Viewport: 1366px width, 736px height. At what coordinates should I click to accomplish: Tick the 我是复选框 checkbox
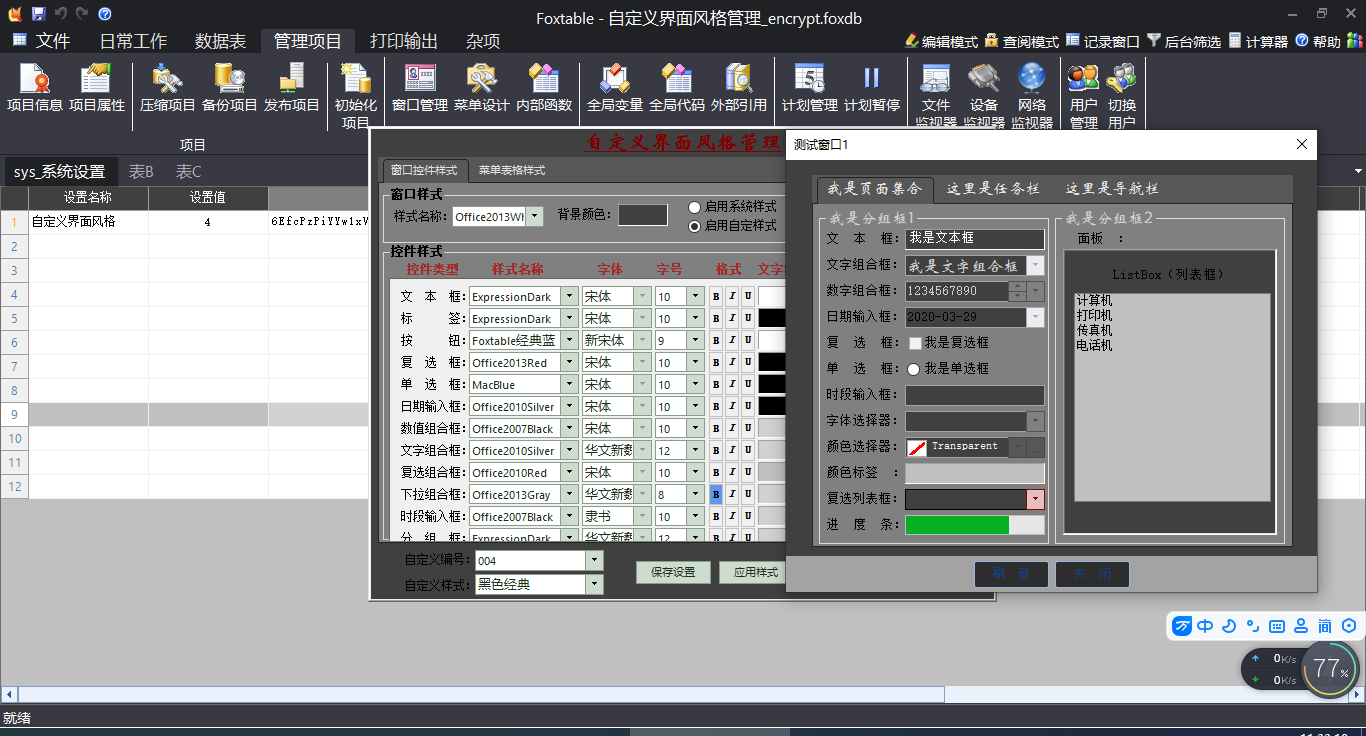pyautogui.click(x=914, y=343)
